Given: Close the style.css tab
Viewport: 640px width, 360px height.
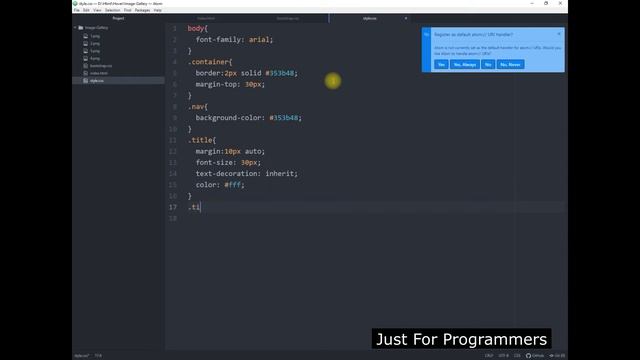Looking at the screenshot, I should [406, 18].
